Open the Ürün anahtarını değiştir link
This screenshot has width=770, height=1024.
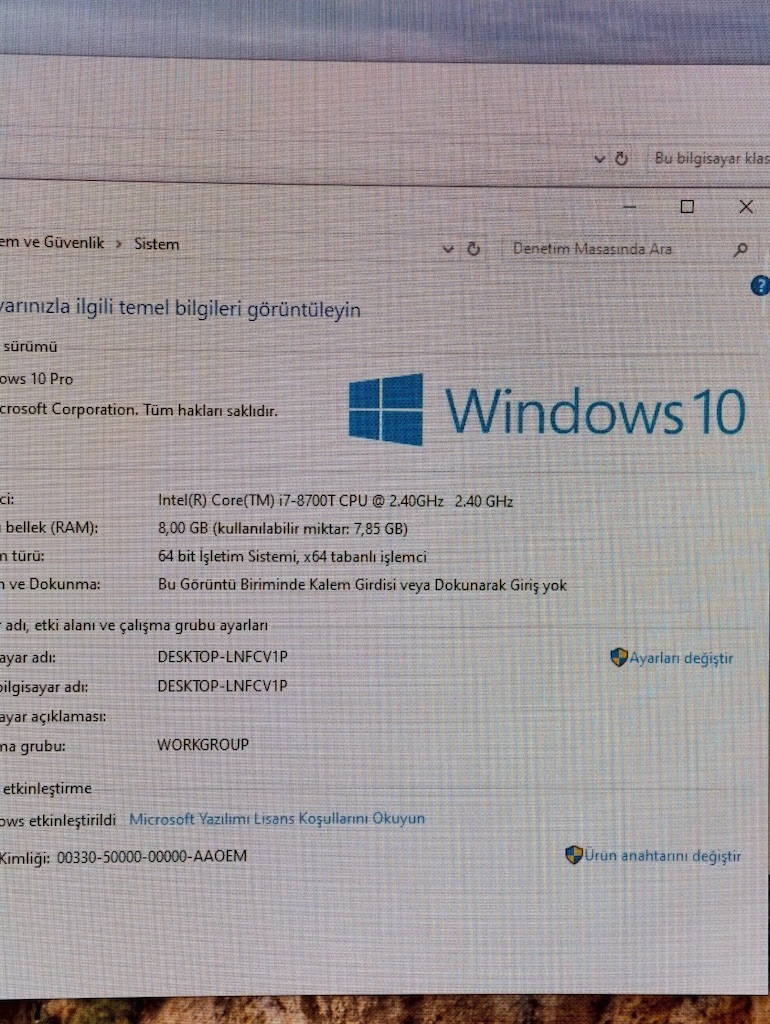pos(662,856)
